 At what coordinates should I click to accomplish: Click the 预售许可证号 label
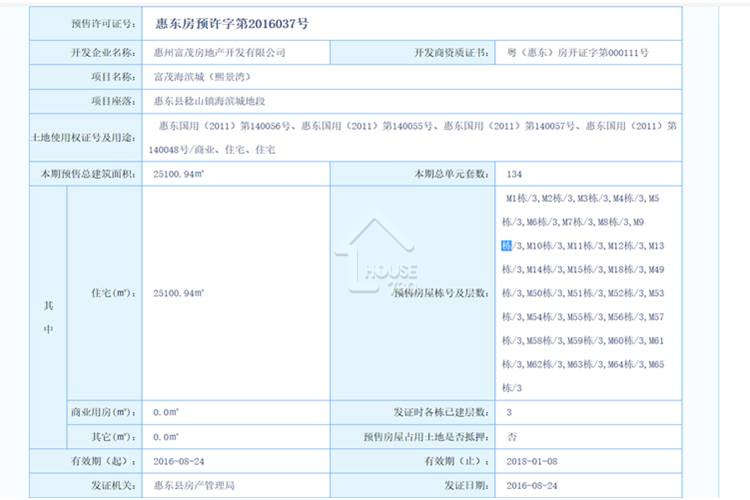103,23
